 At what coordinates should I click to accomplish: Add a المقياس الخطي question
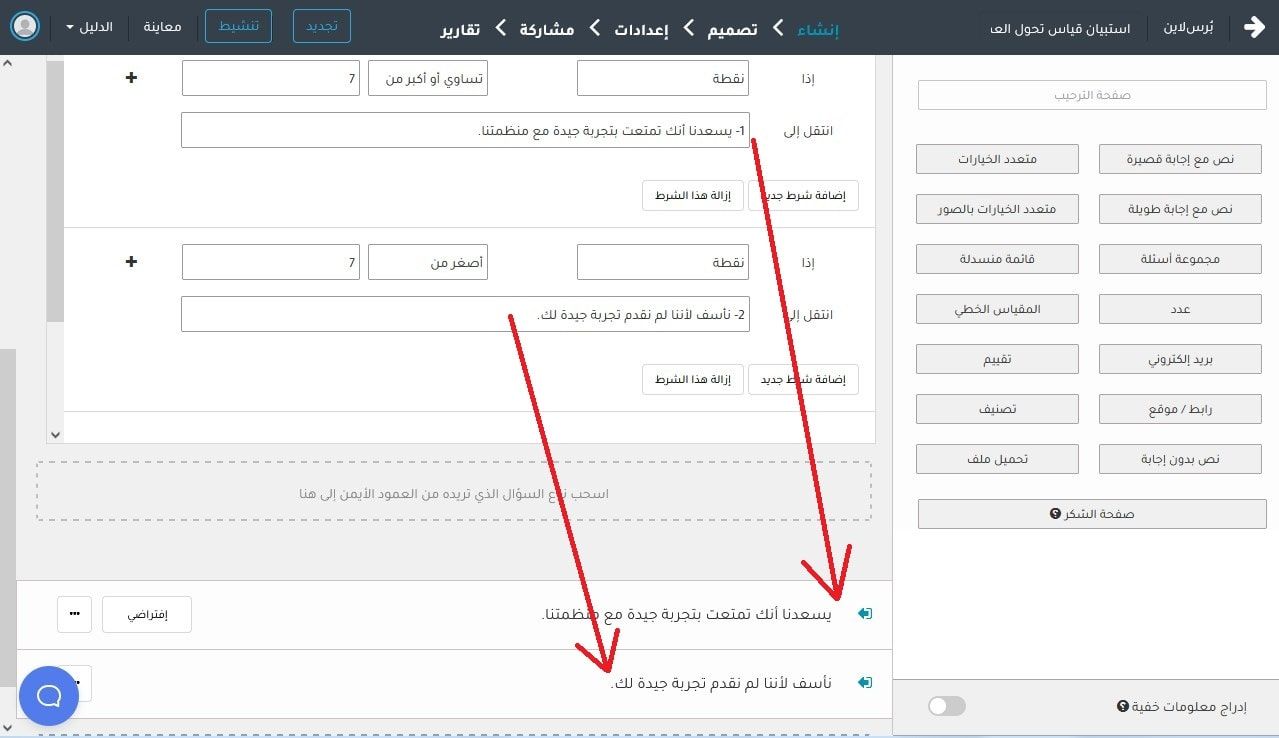997,309
